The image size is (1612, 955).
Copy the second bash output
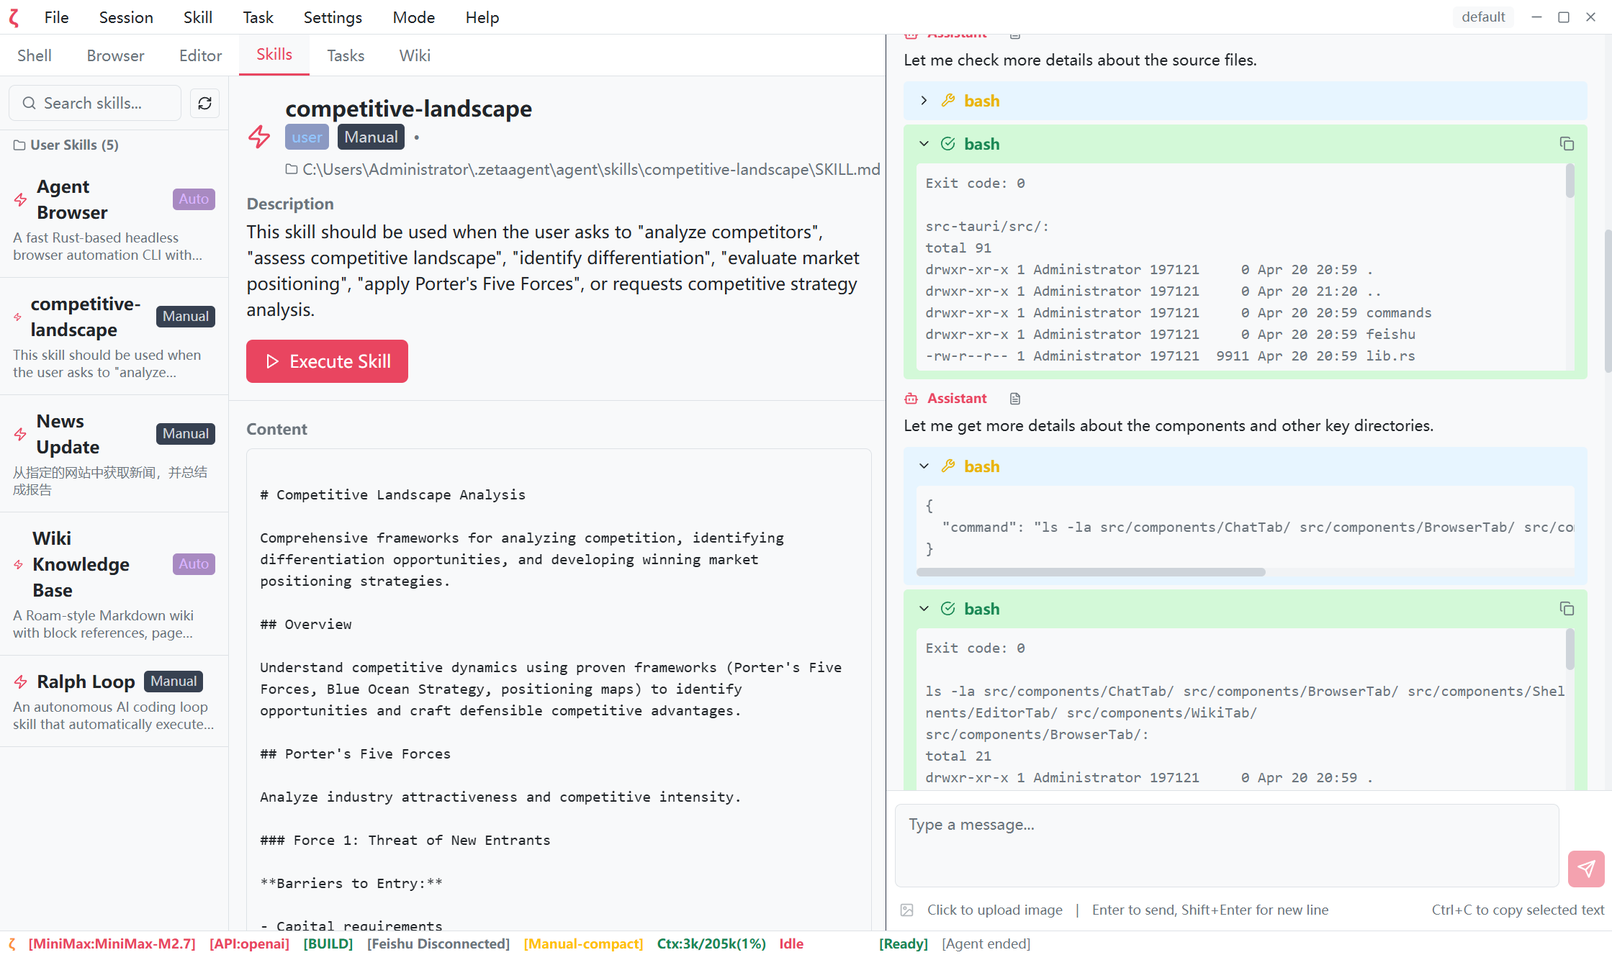tap(1566, 609)
